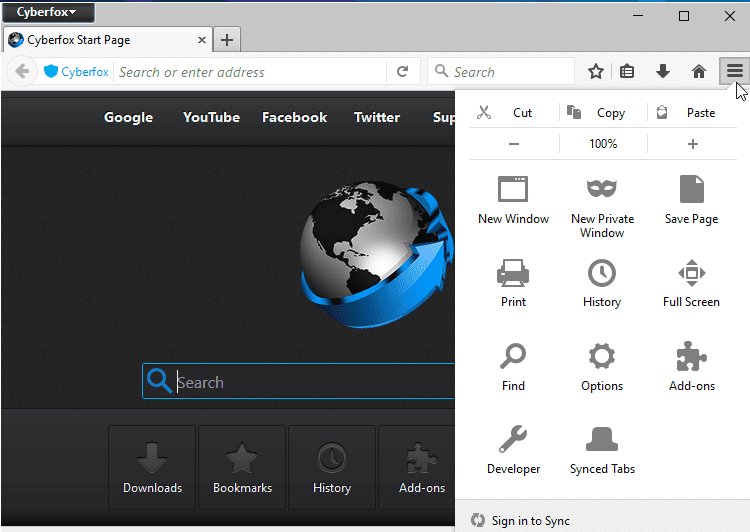Zoom out with the minus button
750x532 pixels.
[514, 144]
